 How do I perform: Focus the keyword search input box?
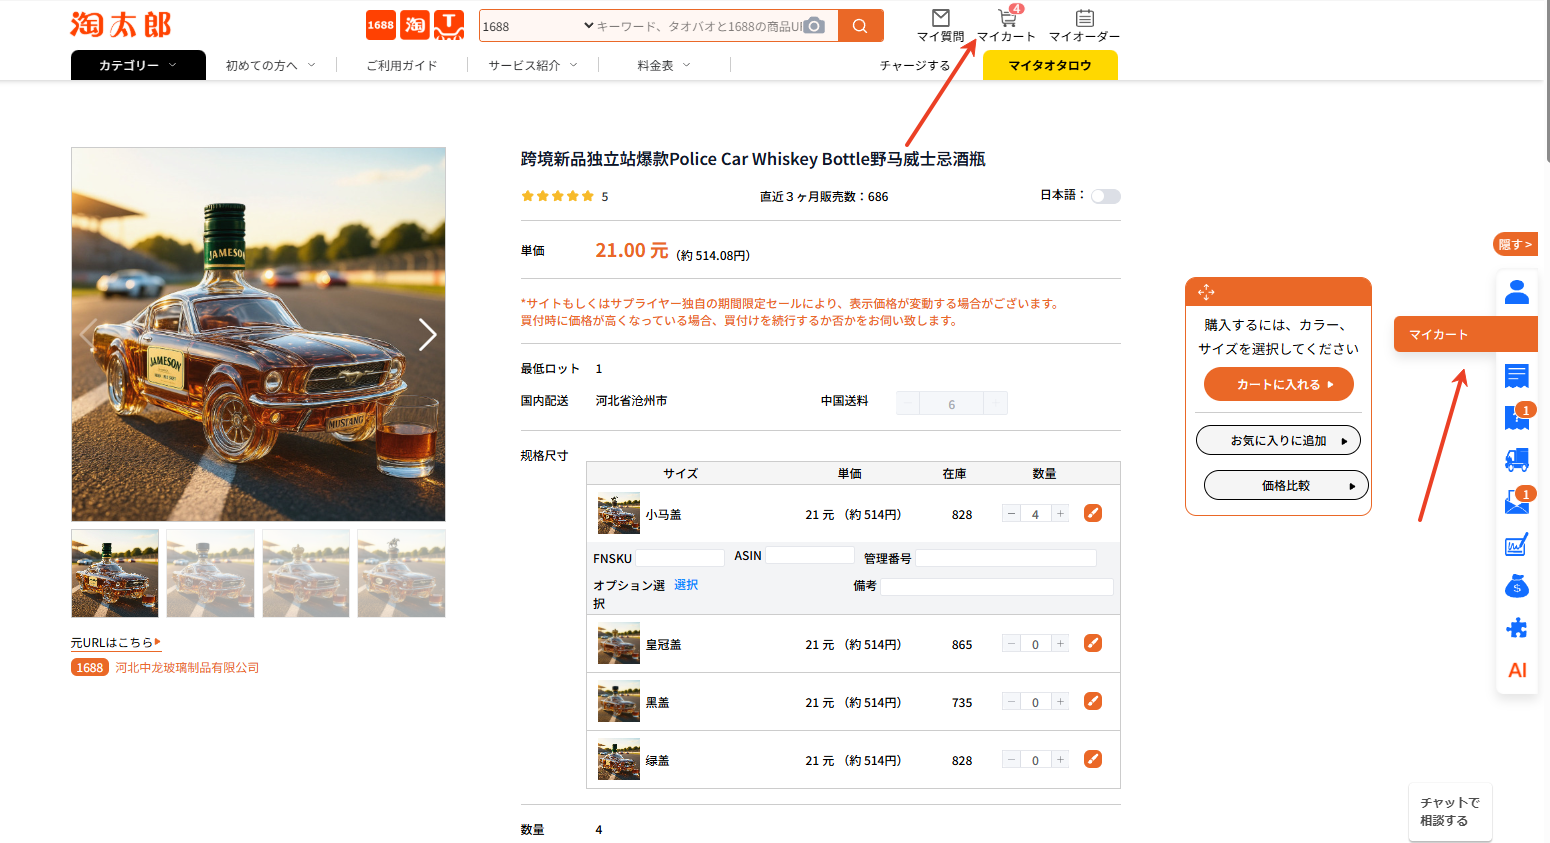coord(700,26)
